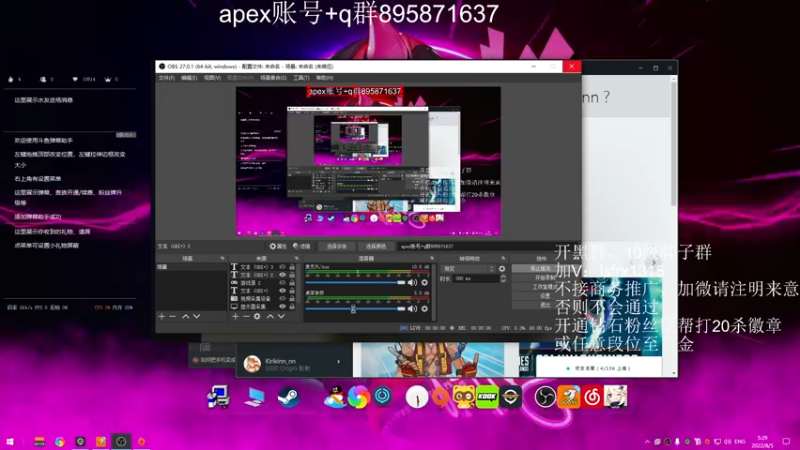The image size is (800, 450).
Task: Adjust 麦克风/Aux volume slider
Action: pos(355,282)
